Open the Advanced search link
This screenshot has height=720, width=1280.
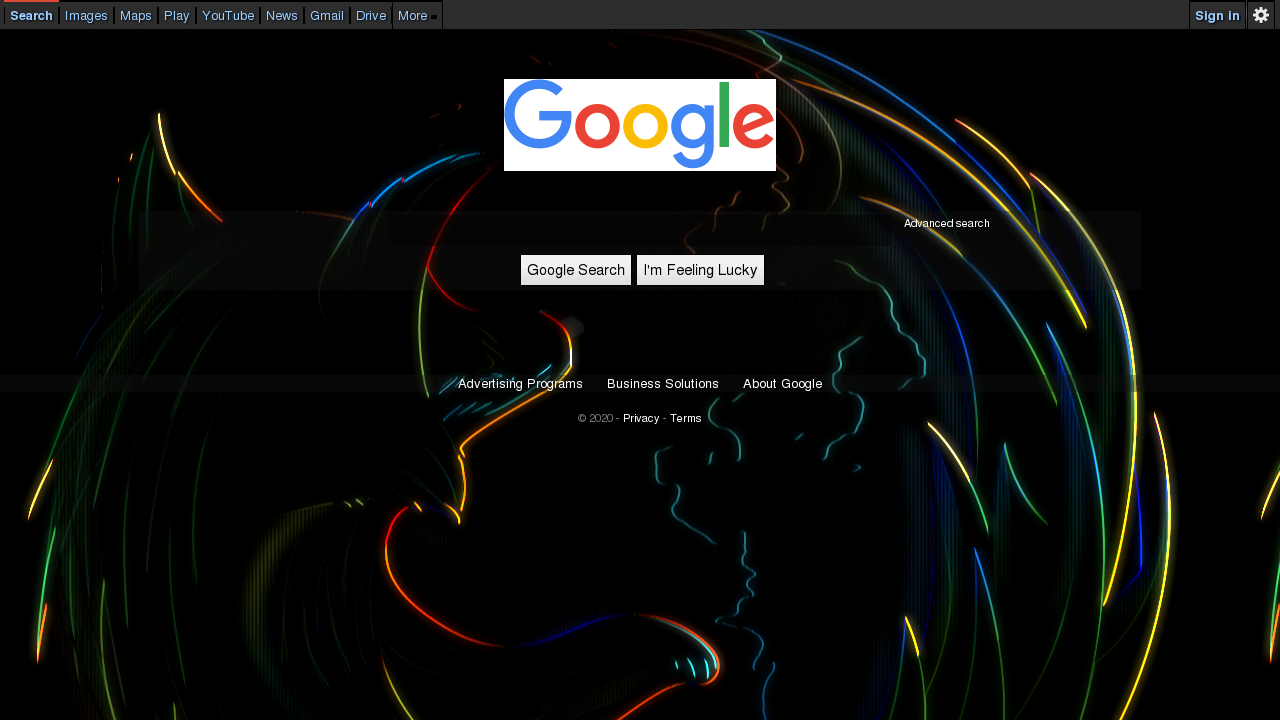tap(947, 223)
